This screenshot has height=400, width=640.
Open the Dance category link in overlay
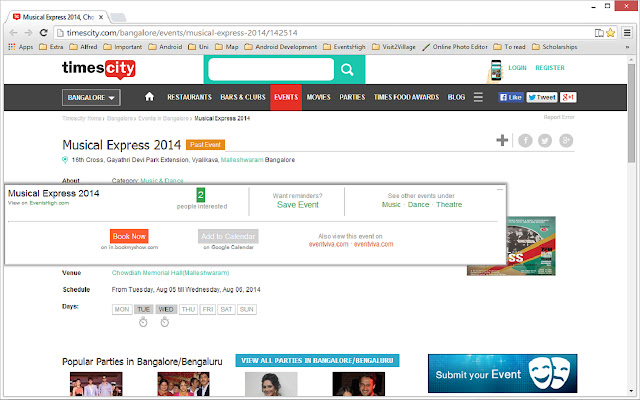click(418, 204)
